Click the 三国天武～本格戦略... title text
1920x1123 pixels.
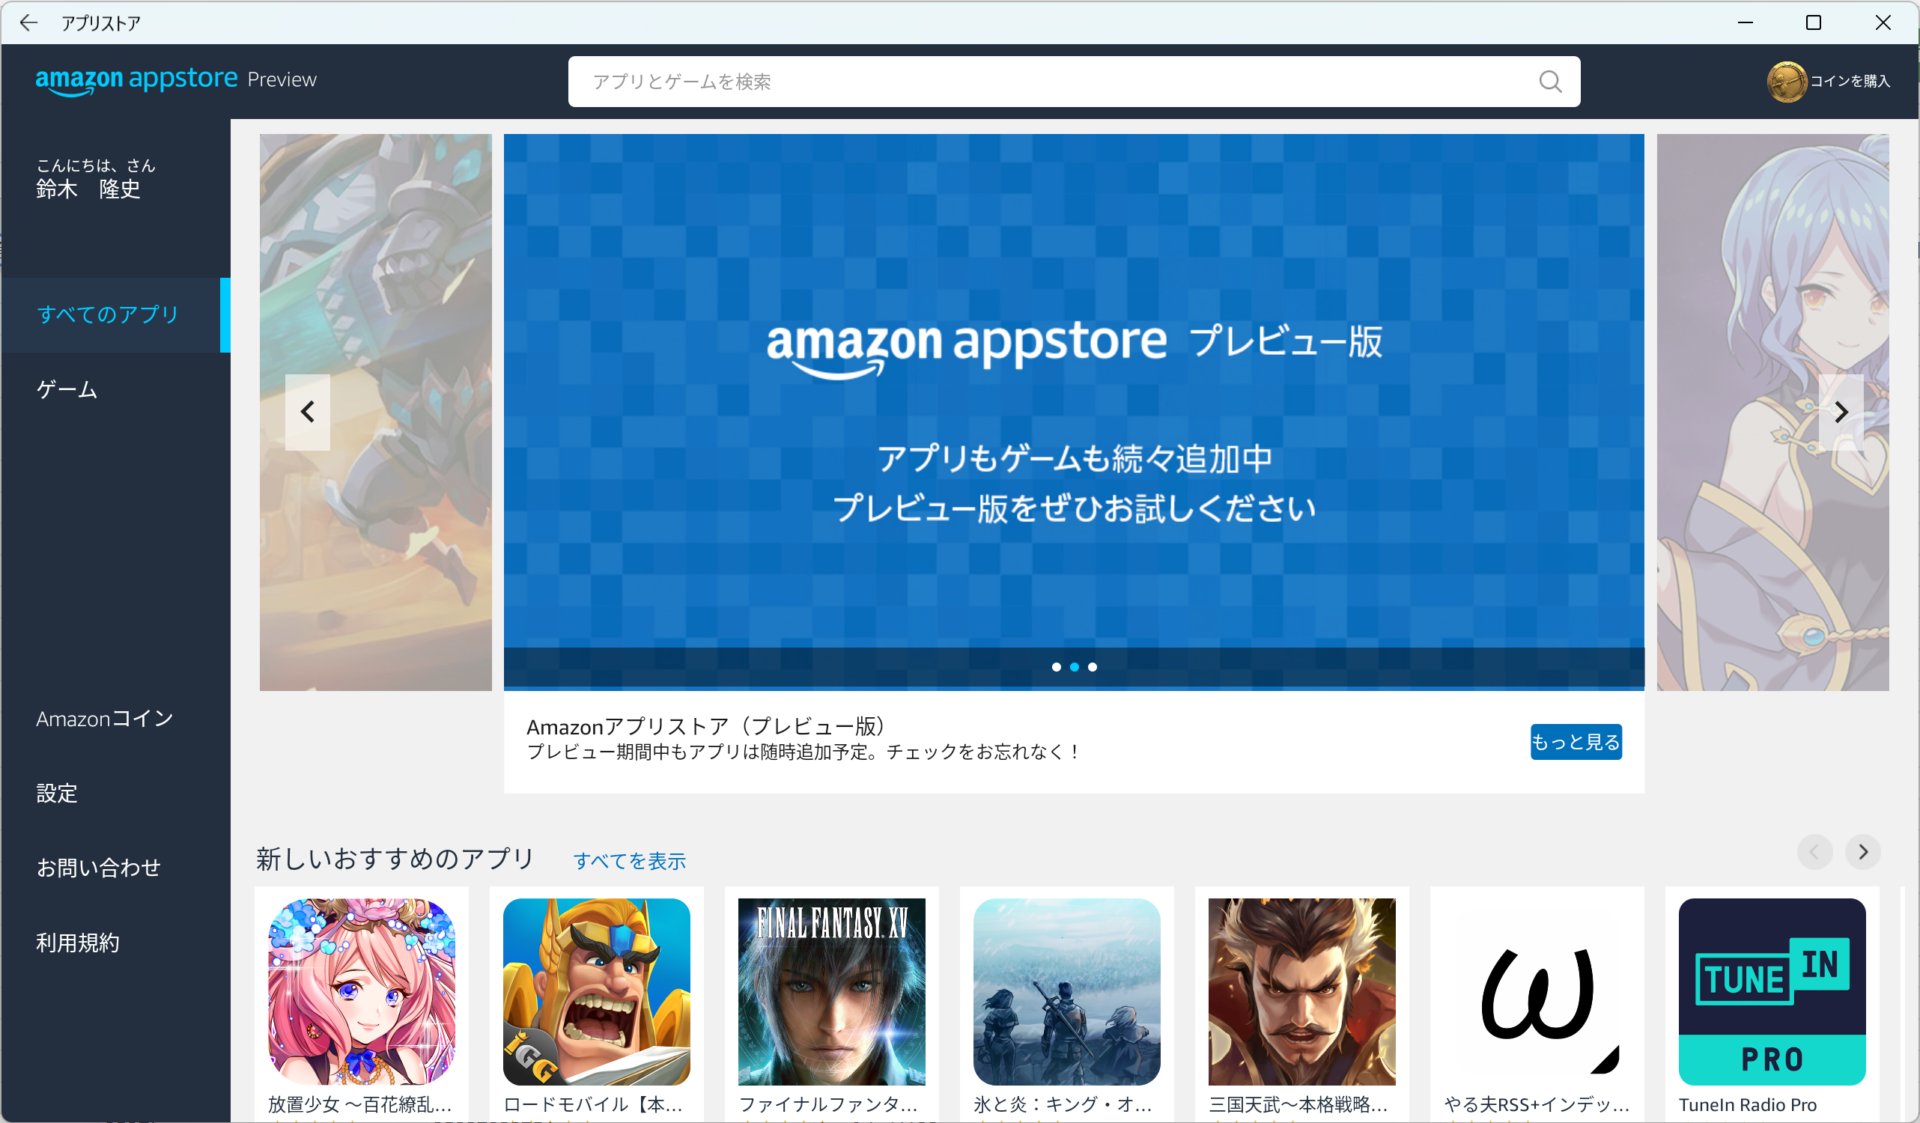click(x=1298, y=1105)
